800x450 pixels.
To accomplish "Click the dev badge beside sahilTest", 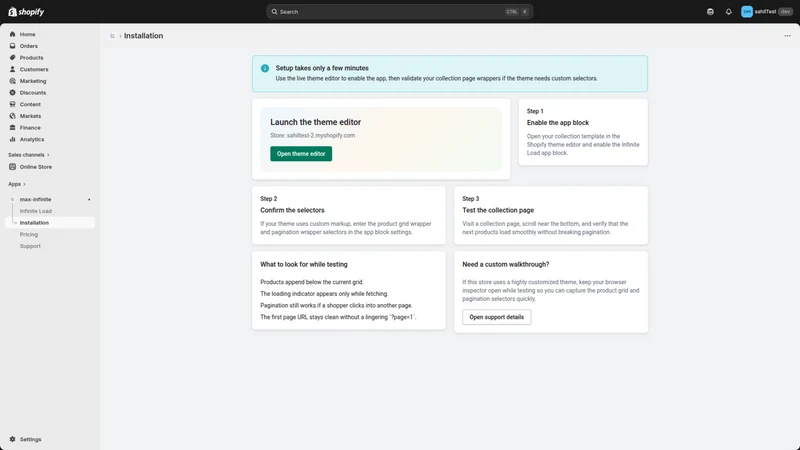I will [x=785, y=12].
